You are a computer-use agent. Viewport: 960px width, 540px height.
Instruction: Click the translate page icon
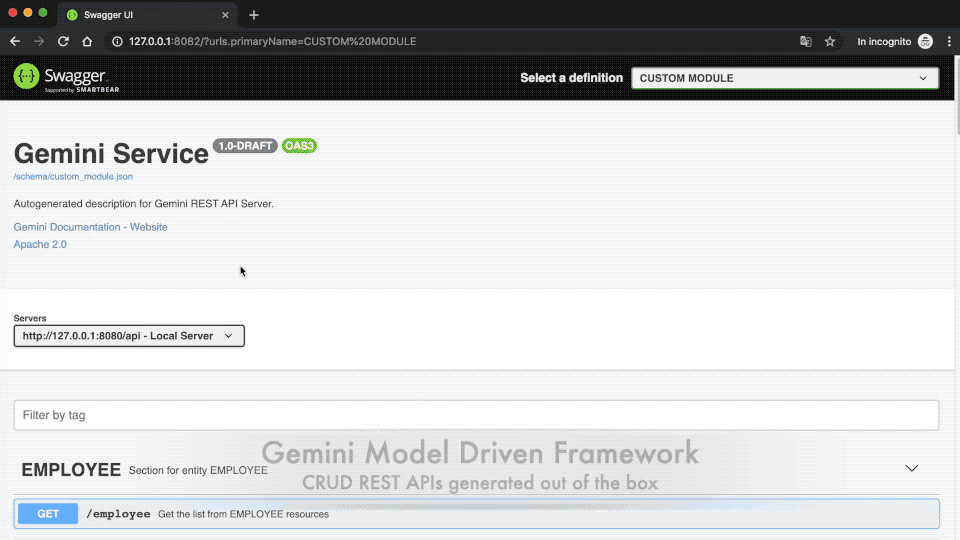point(806,42)
